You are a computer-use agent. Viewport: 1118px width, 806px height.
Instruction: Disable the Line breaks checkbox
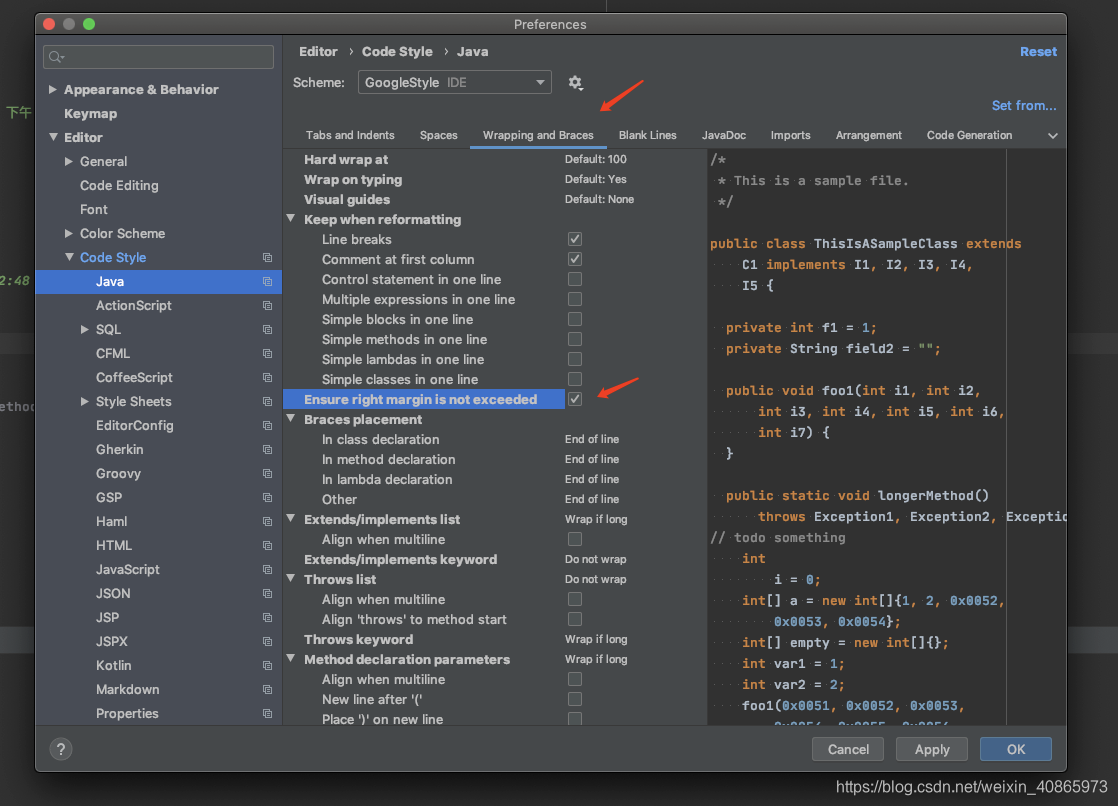point(575,239)
